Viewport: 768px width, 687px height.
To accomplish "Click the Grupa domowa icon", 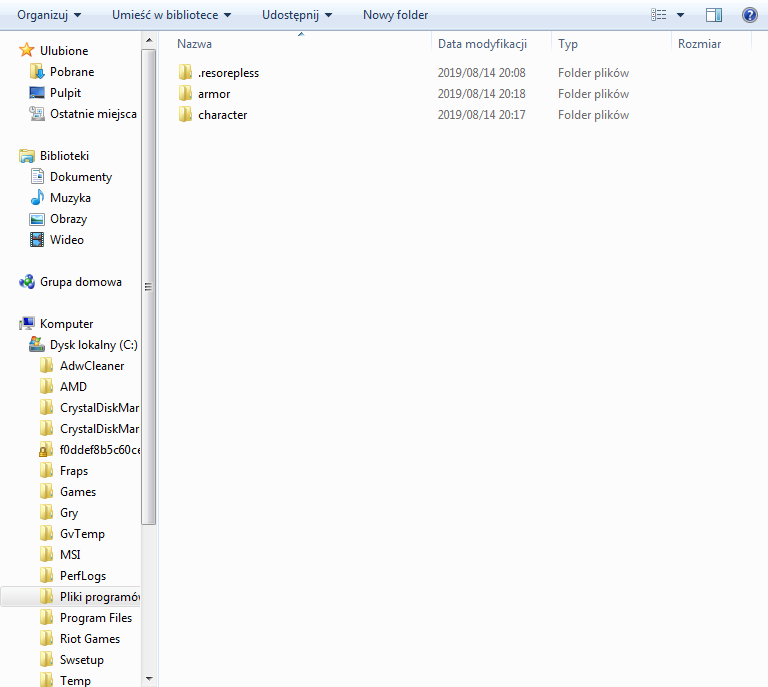I will tap(27, 282).
